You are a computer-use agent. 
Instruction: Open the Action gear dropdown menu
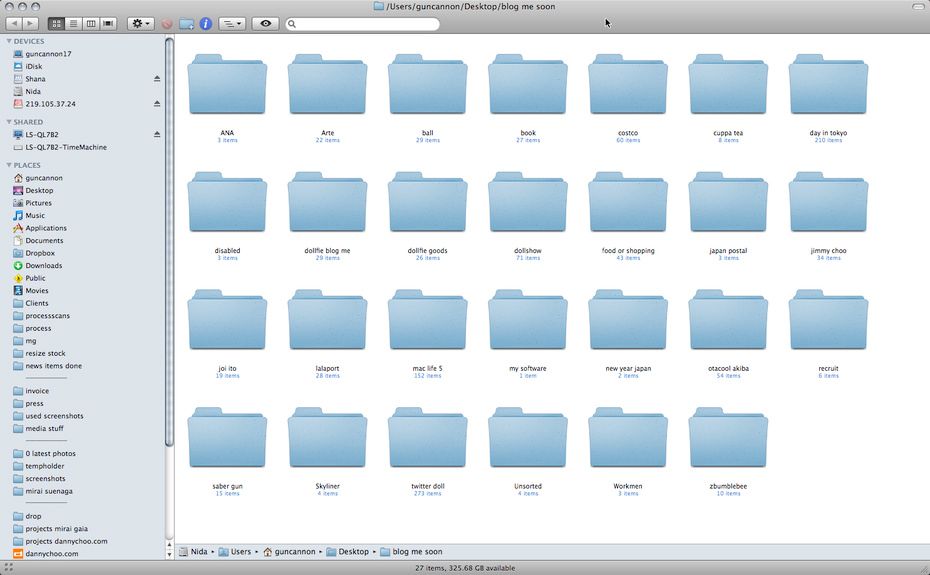(x=140, y=23)
